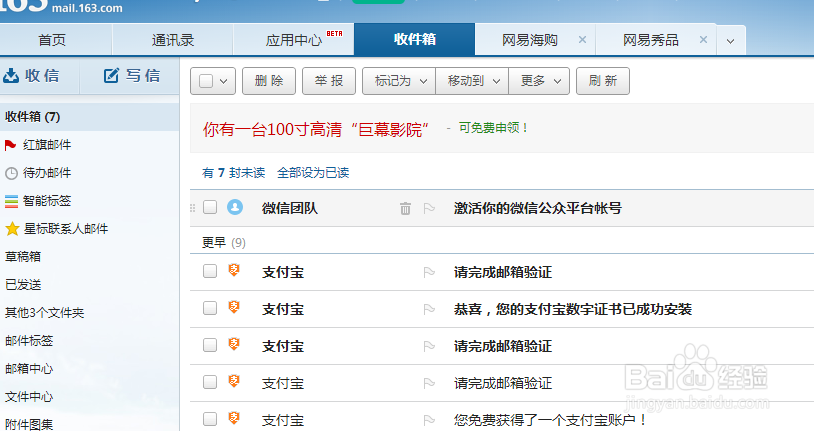Open 文件中心 in sidebar

click(x=29, y=397)
